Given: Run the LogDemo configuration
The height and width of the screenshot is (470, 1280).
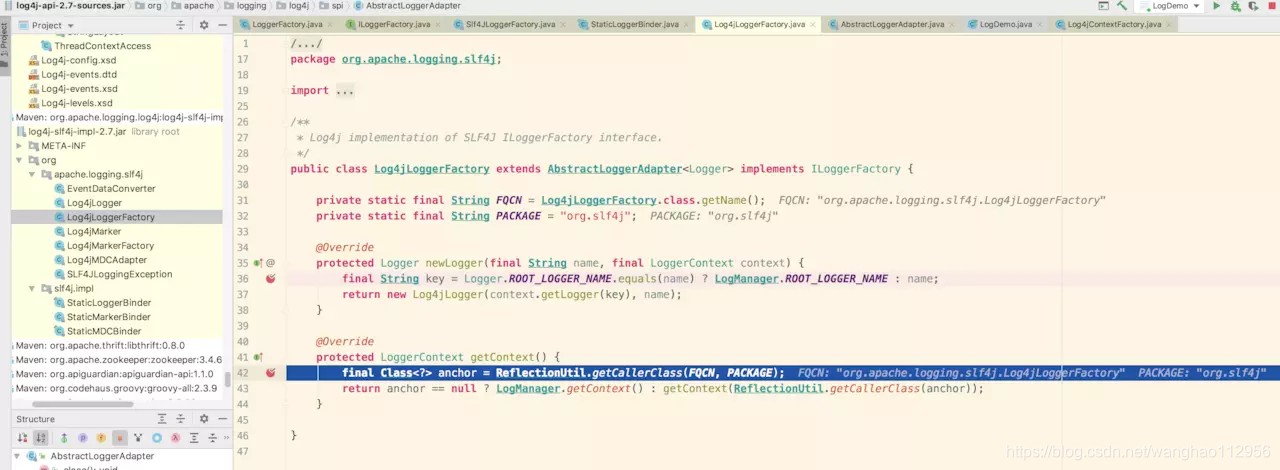Looking at the screenshot, I should click(1217, 6).
